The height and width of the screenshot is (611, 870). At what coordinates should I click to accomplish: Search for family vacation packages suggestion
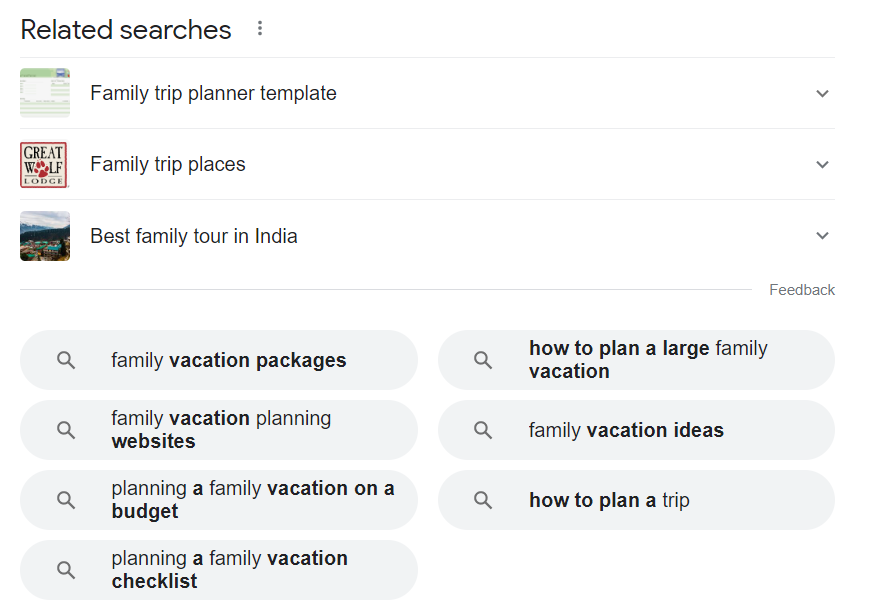pos(229,360)
